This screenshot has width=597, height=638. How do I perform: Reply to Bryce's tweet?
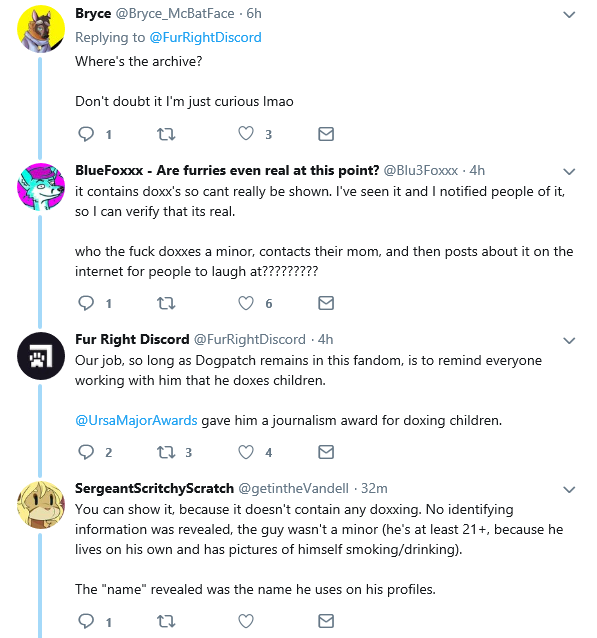[x=86, y=134]
